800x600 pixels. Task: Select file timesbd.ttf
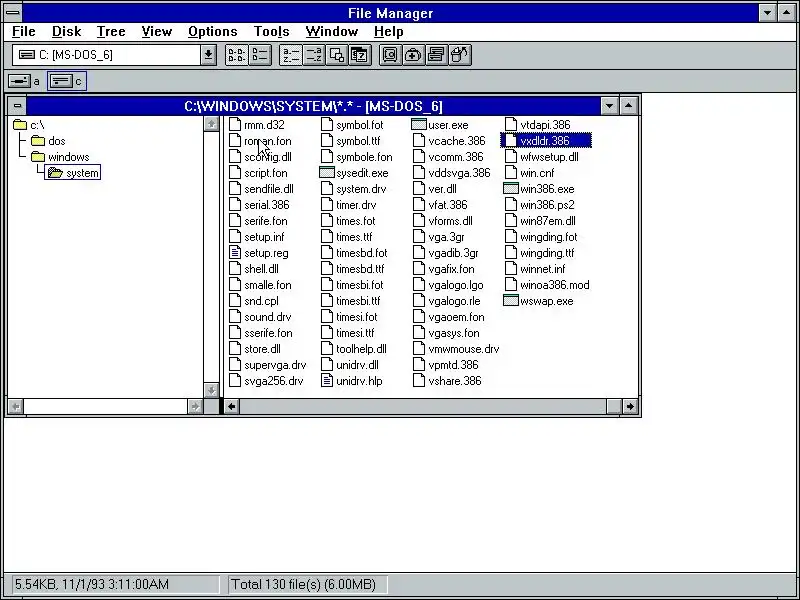point(360,269)
